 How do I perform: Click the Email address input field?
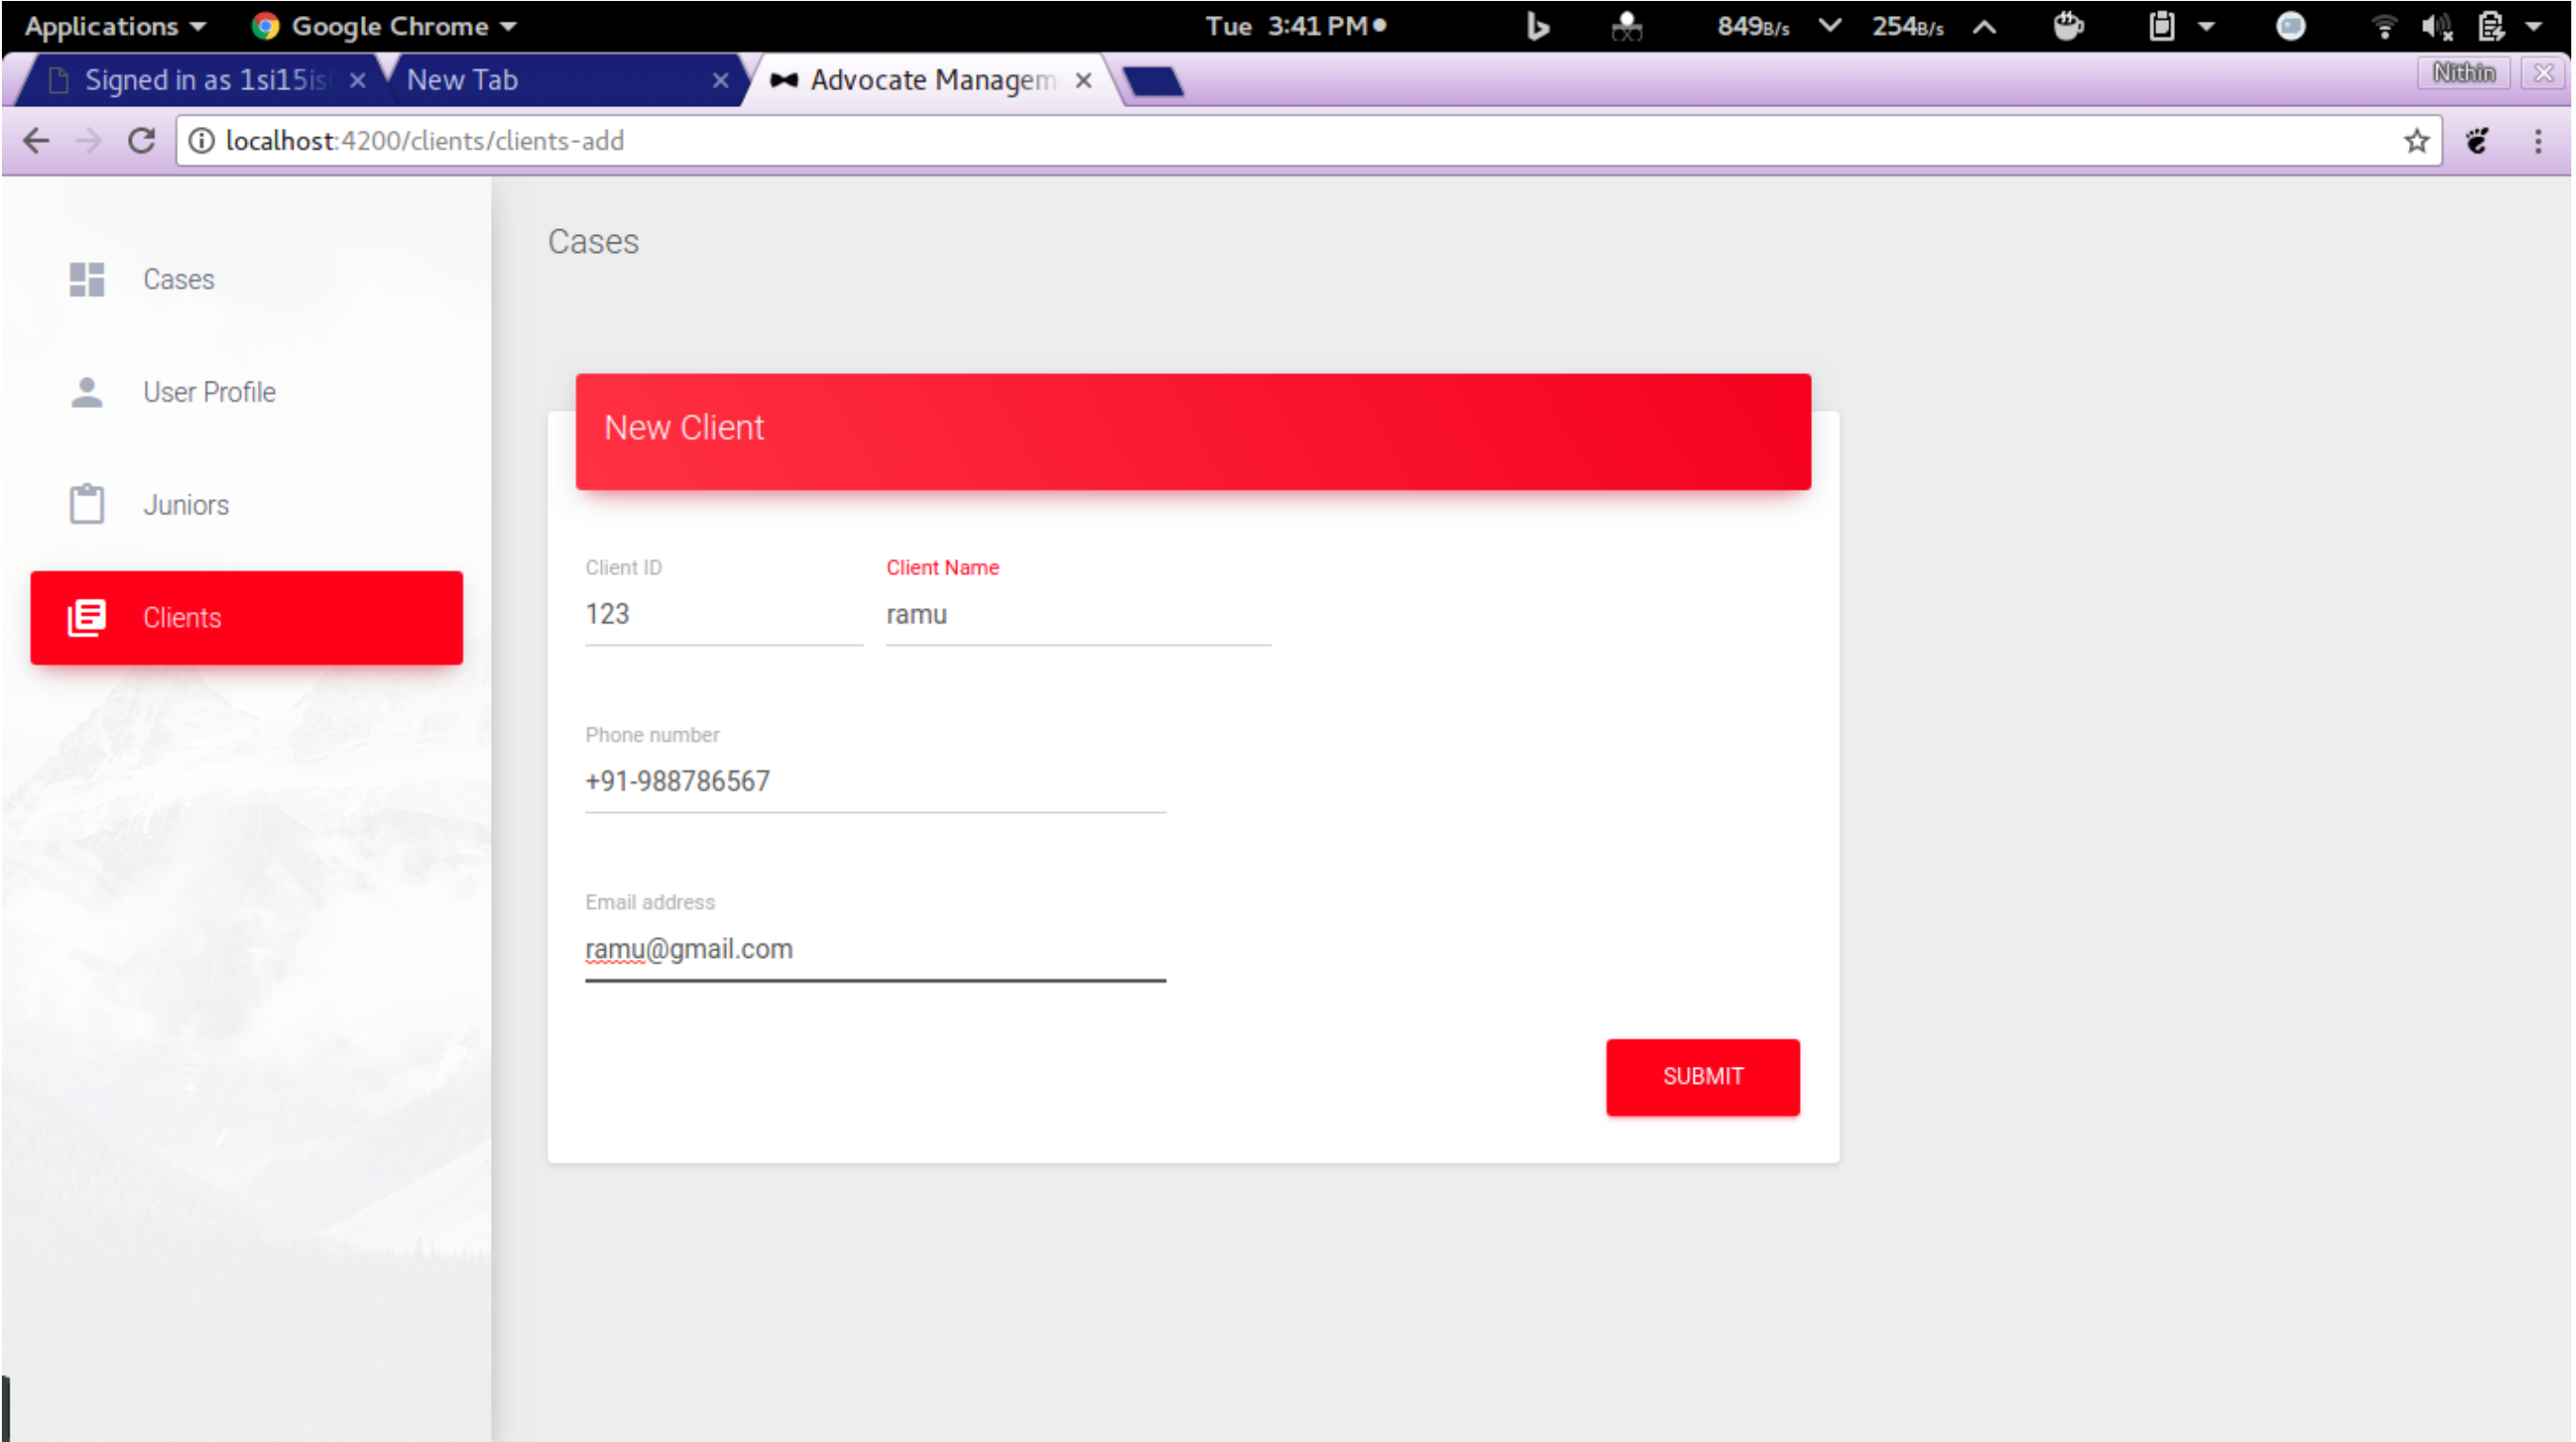pyautogui.click(x=875, y=948)
